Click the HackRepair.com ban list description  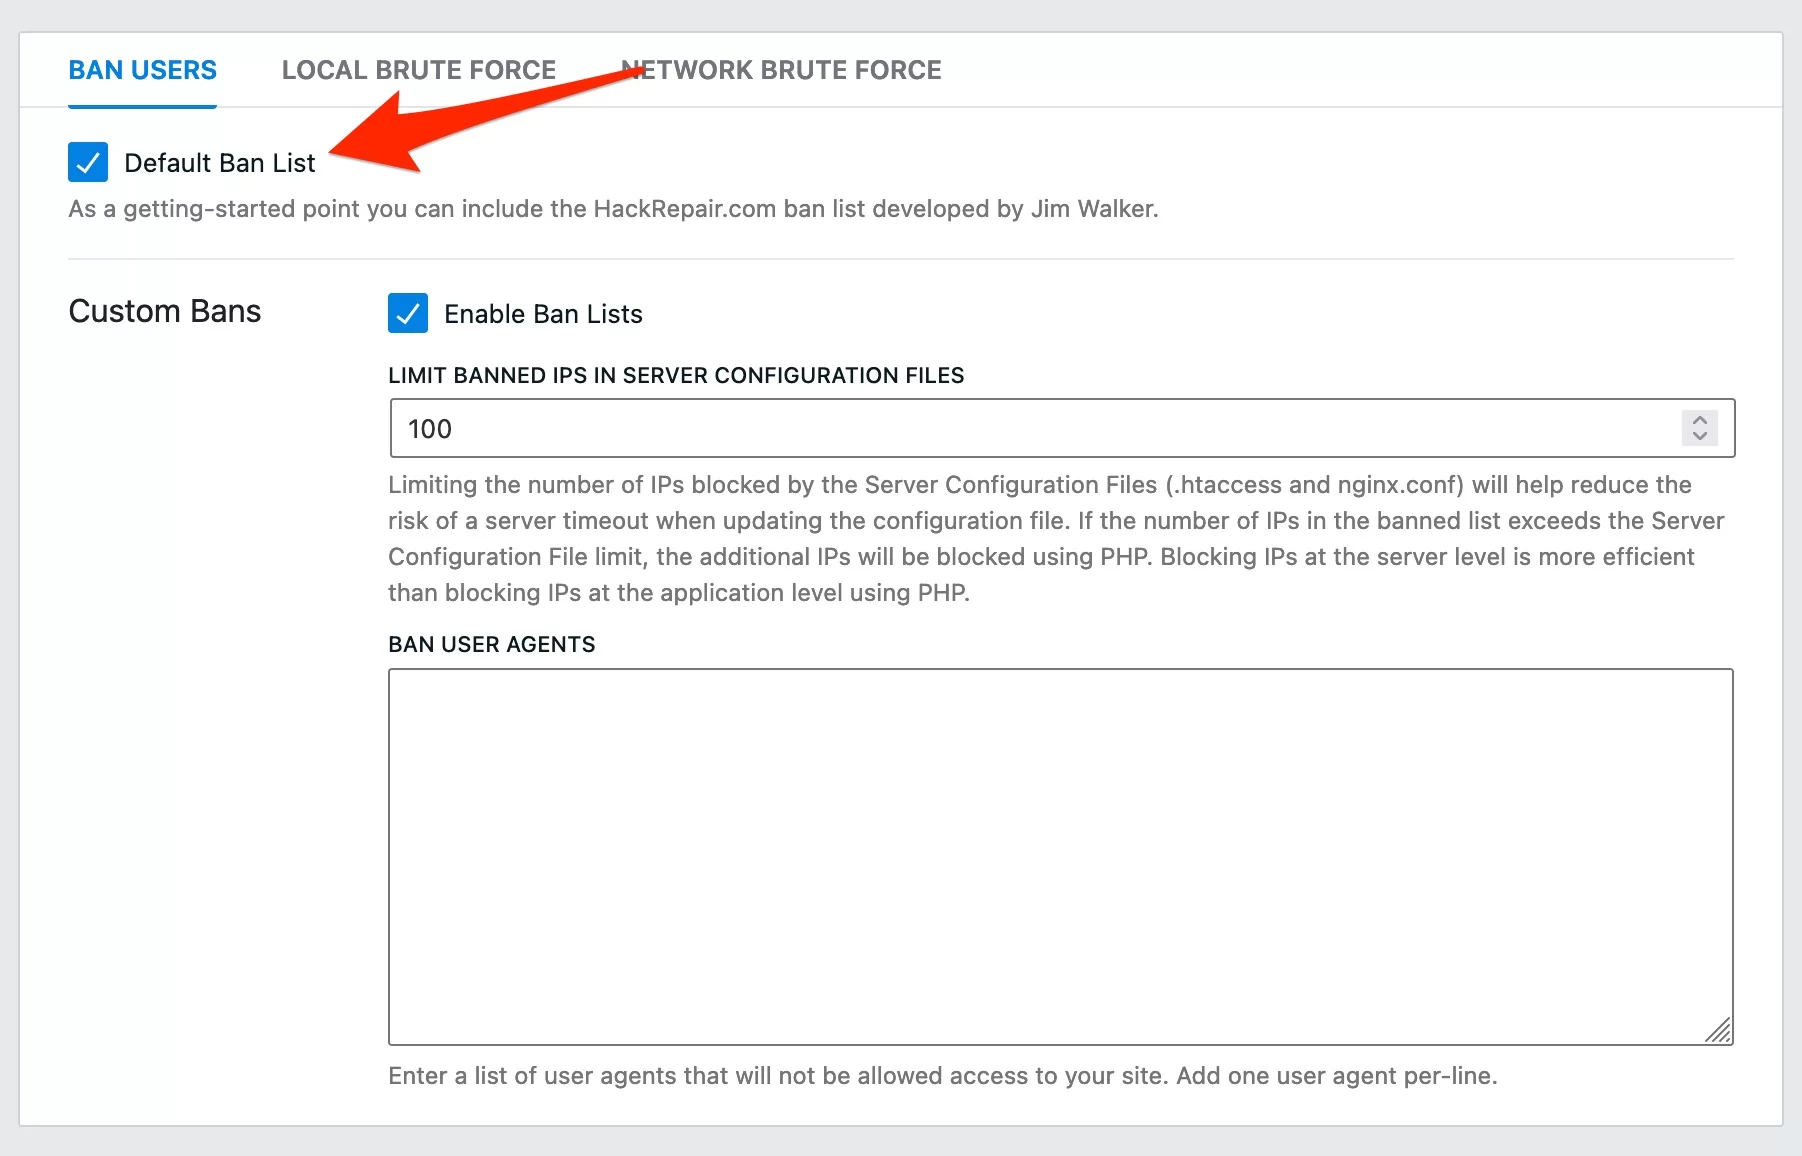click(x=613, y=209)
